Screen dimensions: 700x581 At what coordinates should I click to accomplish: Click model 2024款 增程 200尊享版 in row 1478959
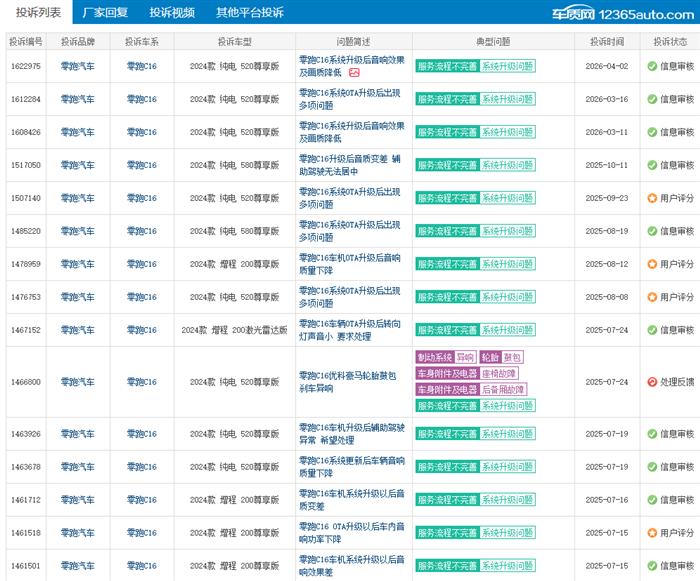click(x=234, y=264)
